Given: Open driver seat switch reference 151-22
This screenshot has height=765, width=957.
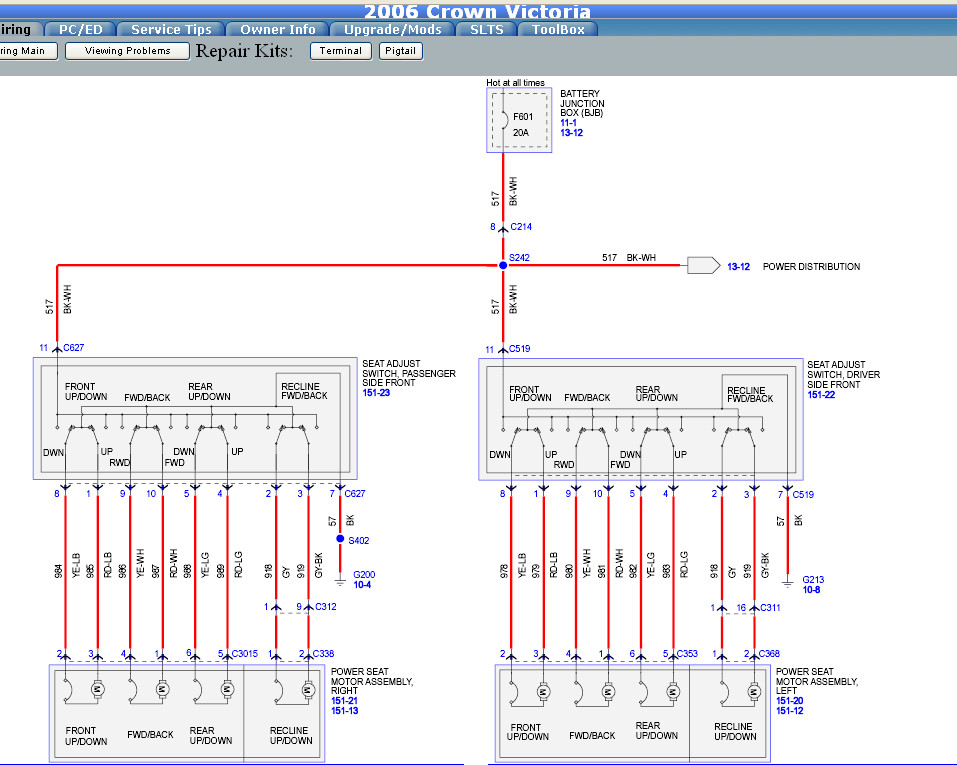Looking at the screenshot, I should tap(821, 394).
